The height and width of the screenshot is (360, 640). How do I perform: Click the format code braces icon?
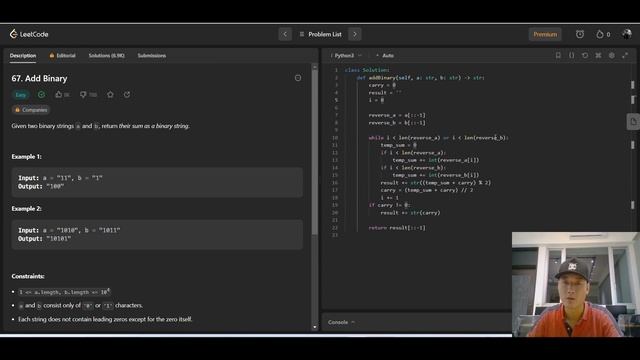pyautogui.click(x=571, y=55)
